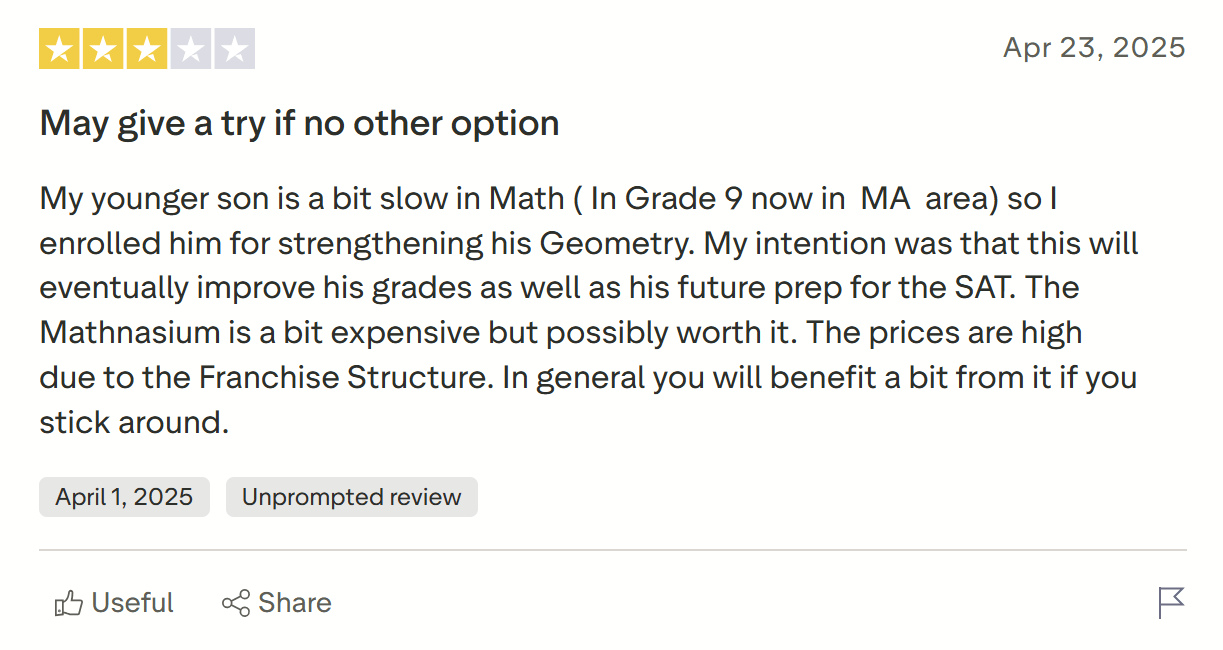Select the second star in the rating
Screen dimensions: 1223x650
(103, 47)
